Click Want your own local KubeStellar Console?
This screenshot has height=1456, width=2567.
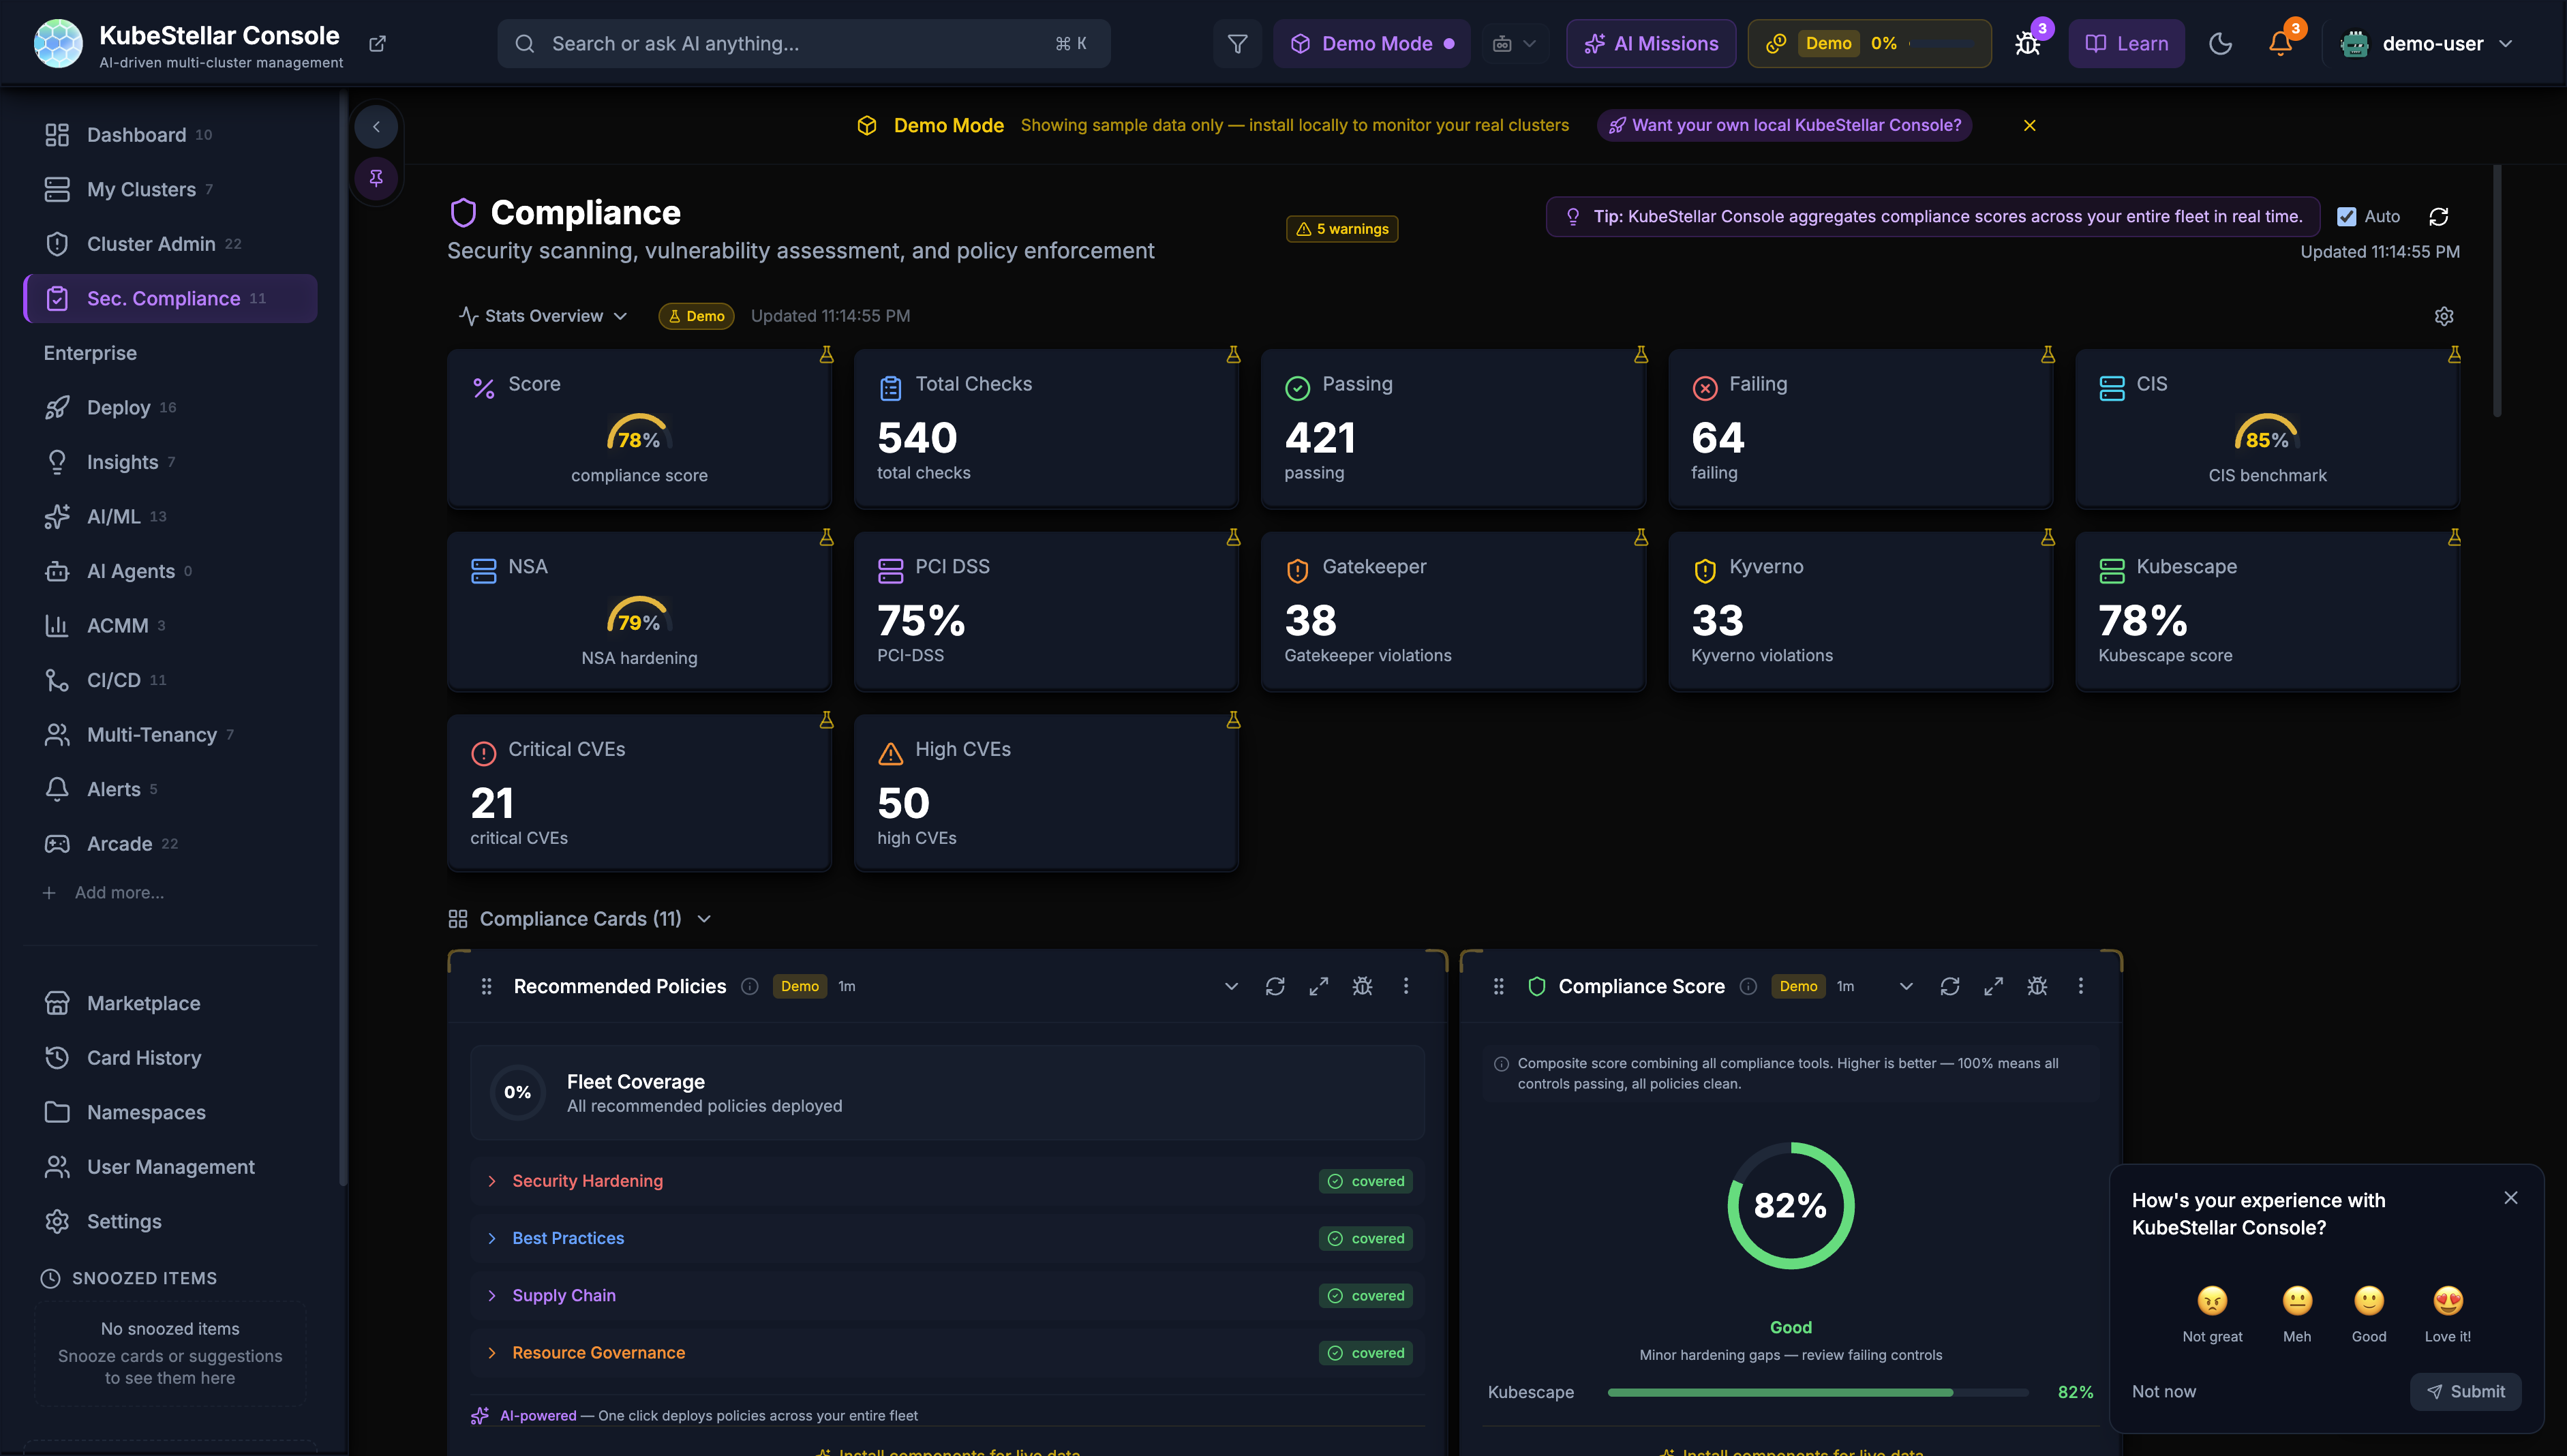point(1784,126)
